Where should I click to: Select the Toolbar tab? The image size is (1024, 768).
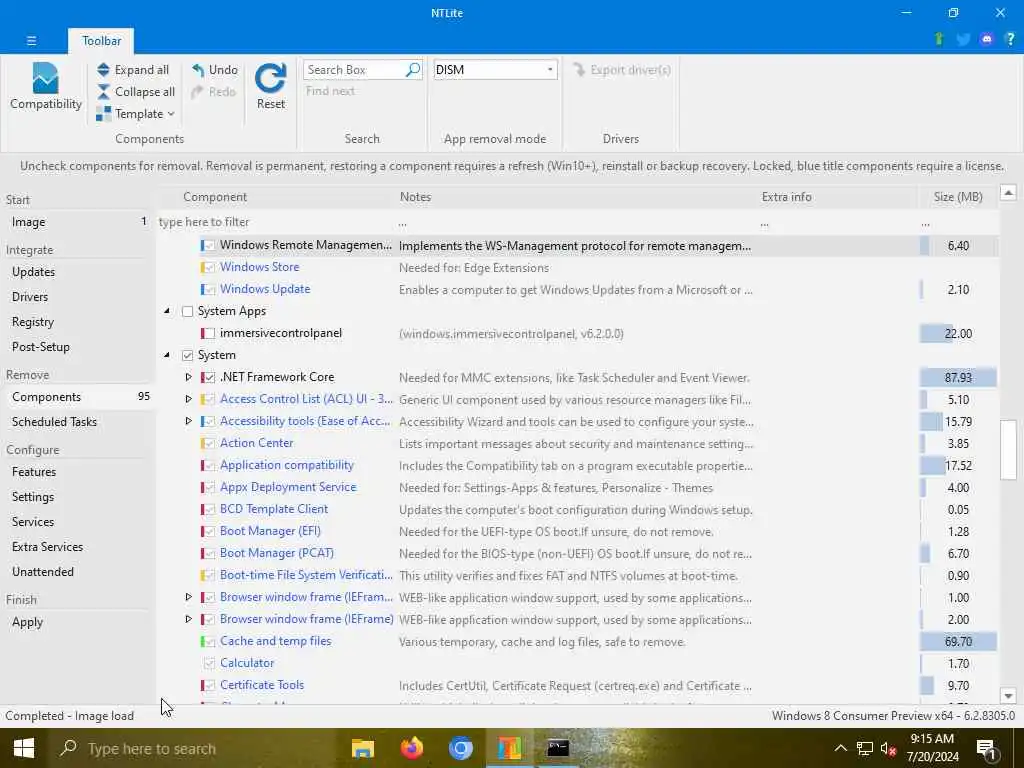click(x=101, y=40)
